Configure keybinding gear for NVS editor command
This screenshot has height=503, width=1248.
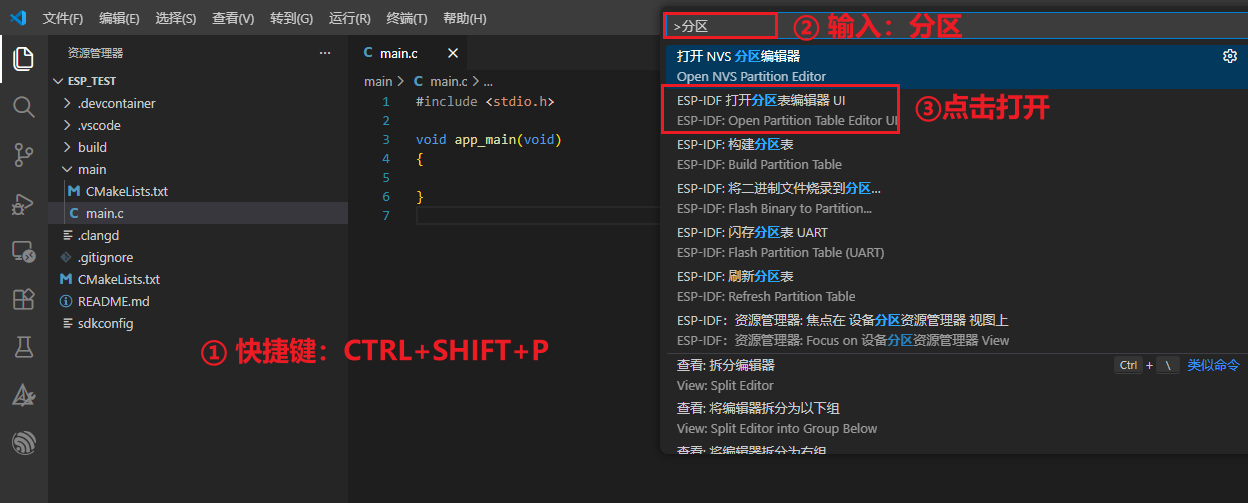(x=1230, y=56)
